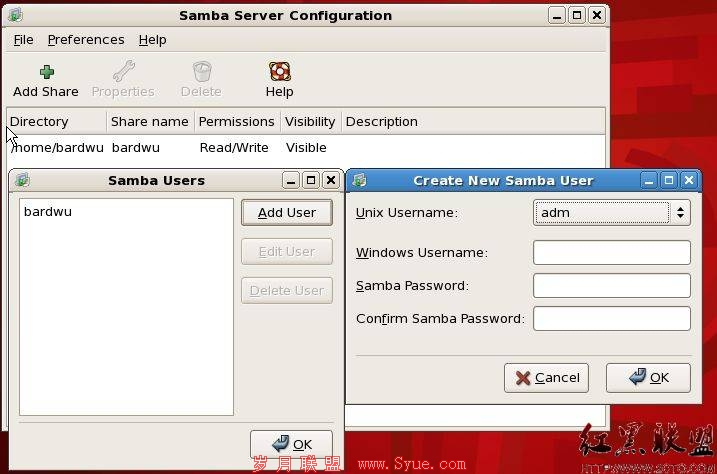Click the Unix Username combo box arrows

(680, 213)
